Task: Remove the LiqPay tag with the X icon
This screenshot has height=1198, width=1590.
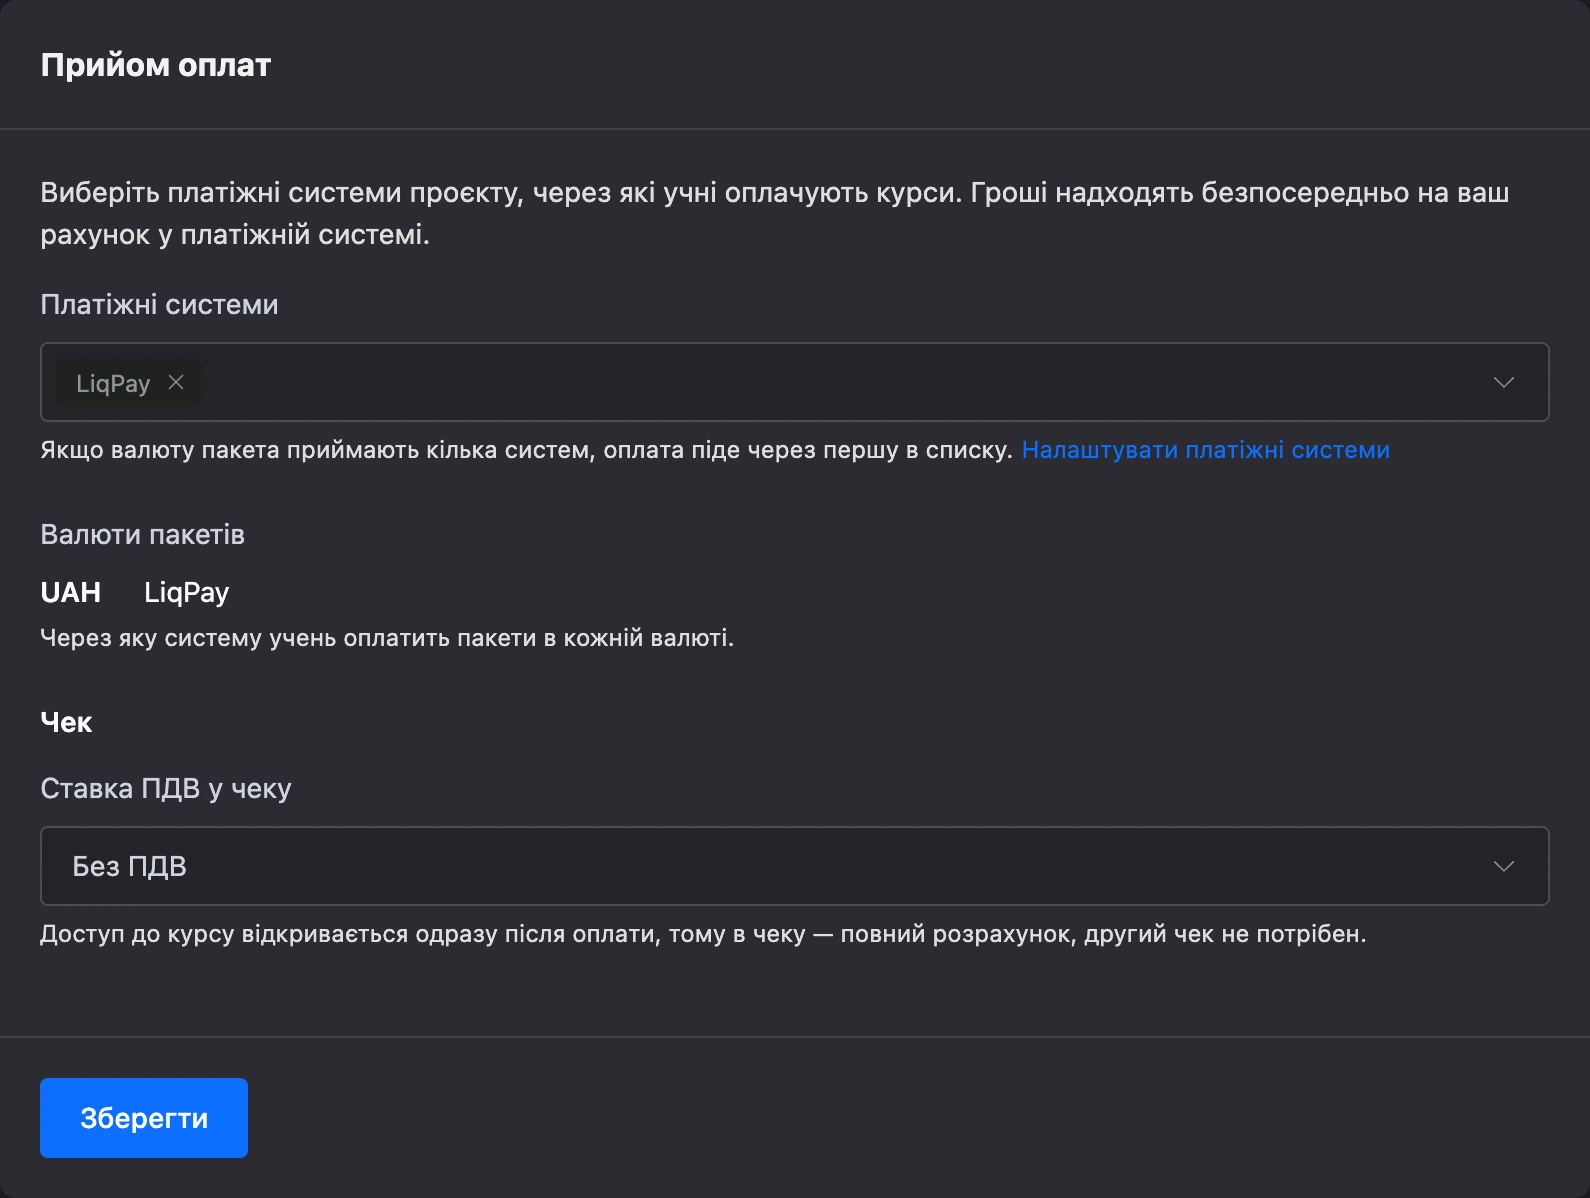Action: tap(176, 382)
